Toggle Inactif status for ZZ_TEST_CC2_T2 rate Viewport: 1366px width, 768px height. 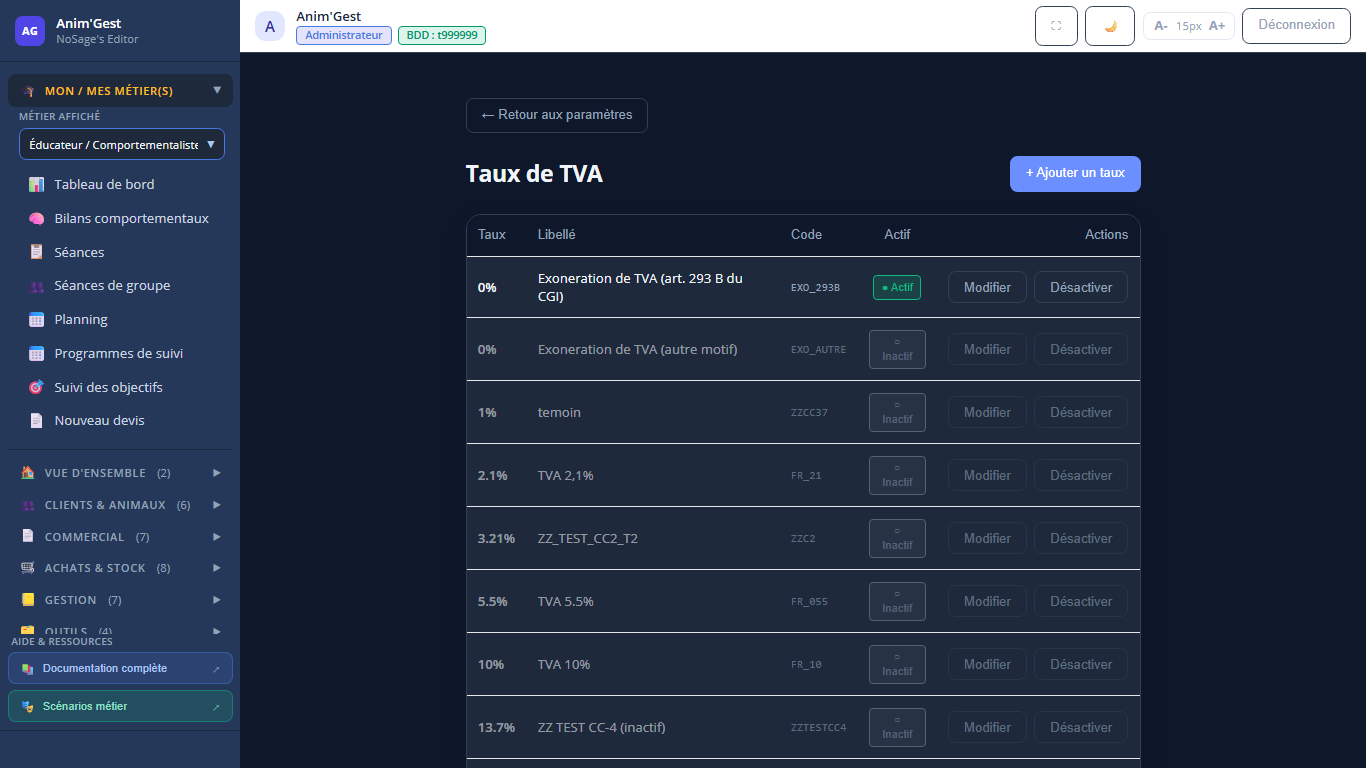897,539
